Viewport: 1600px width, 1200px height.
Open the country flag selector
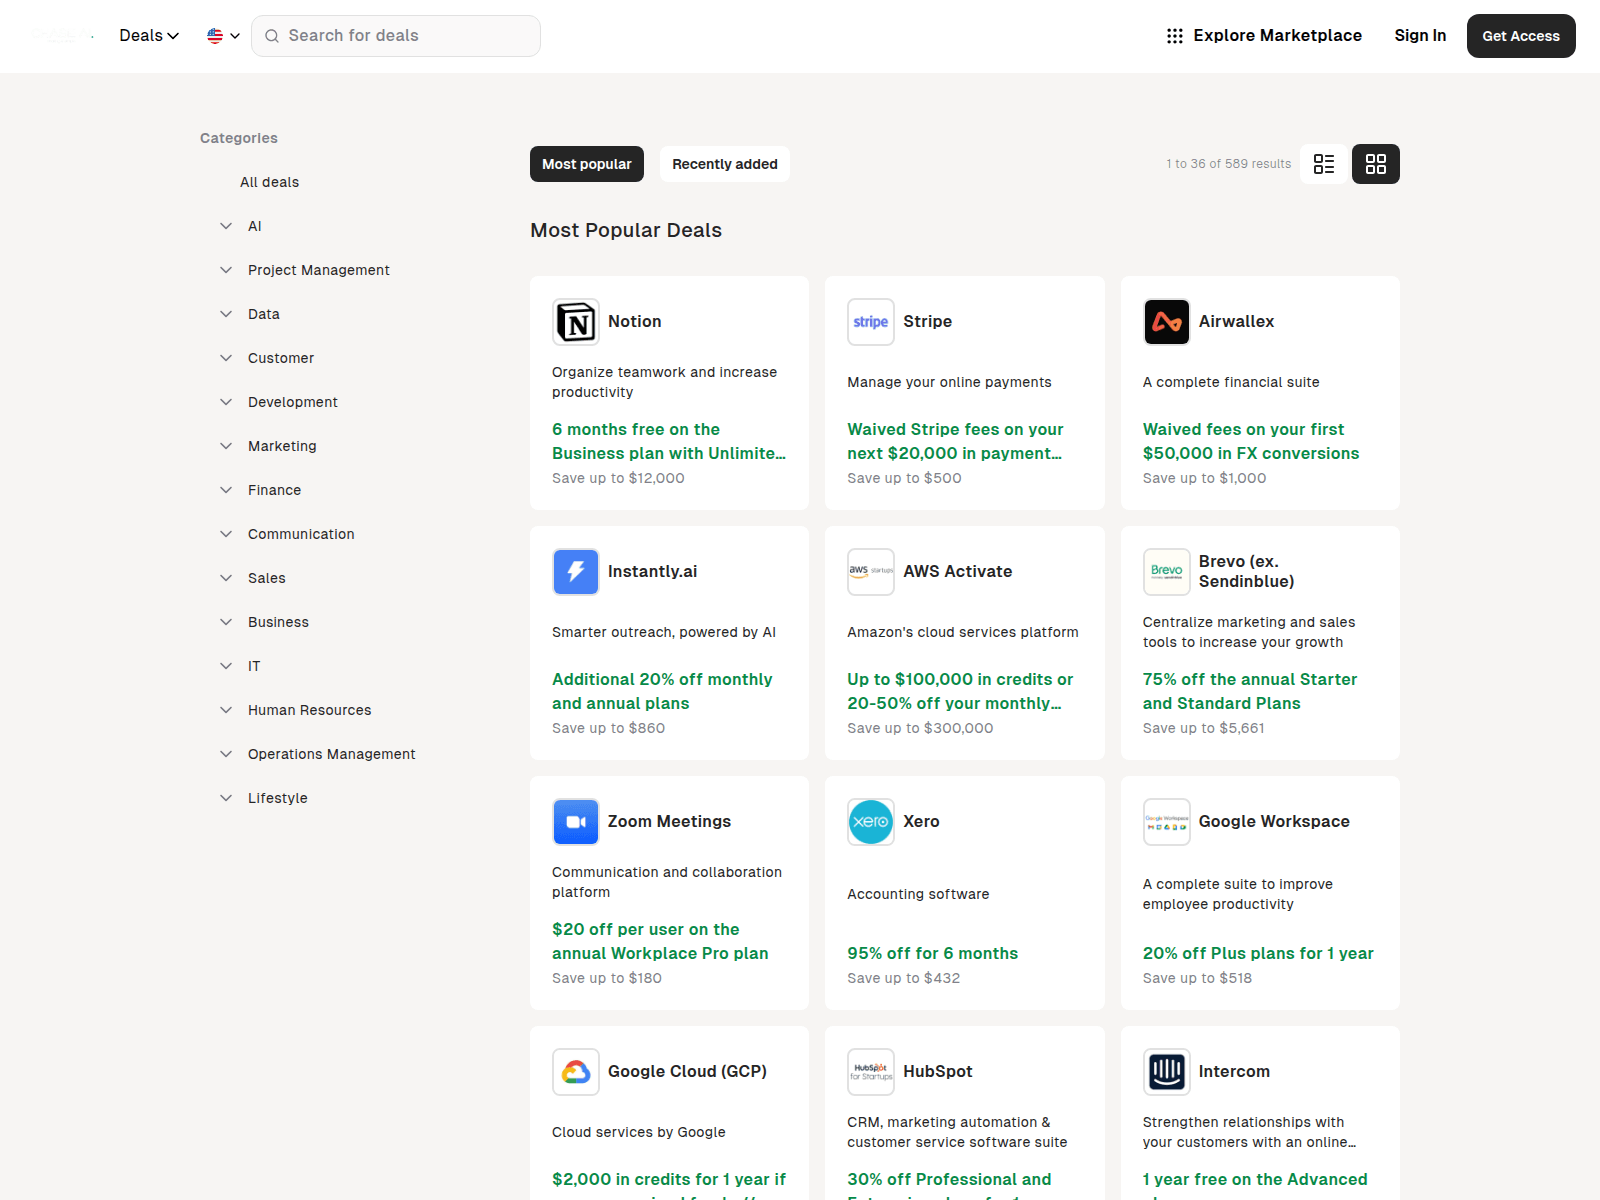223,36
